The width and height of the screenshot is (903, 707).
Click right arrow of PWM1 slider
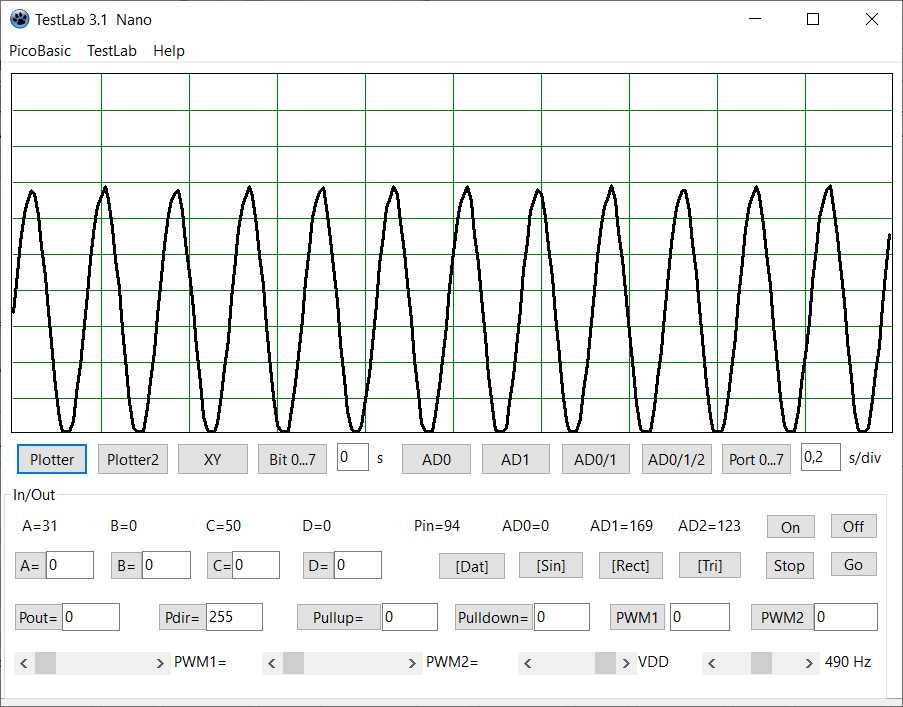point(161,662)
